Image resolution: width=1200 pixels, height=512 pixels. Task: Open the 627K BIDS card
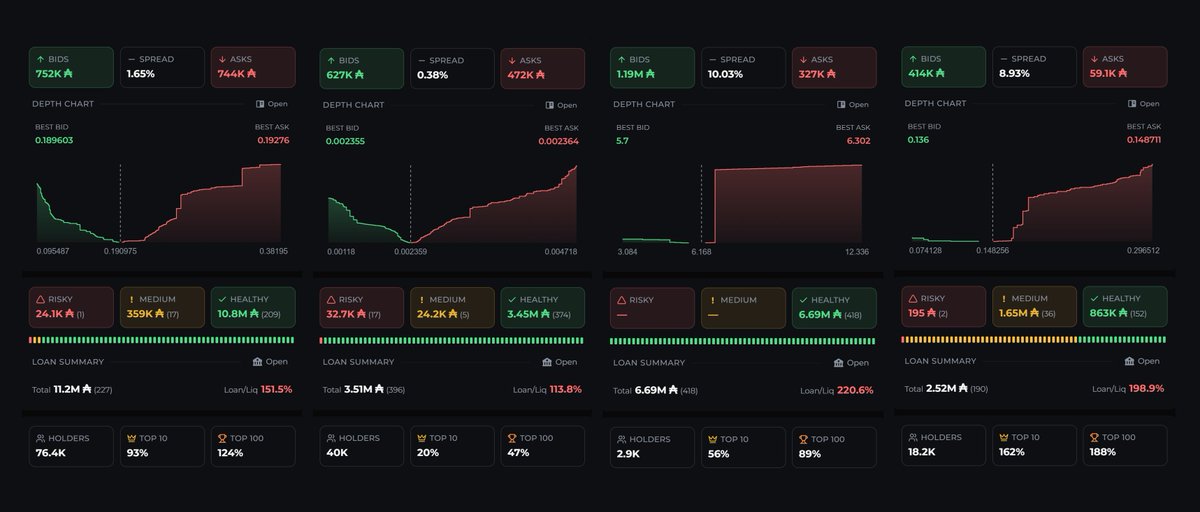[360, 67]
